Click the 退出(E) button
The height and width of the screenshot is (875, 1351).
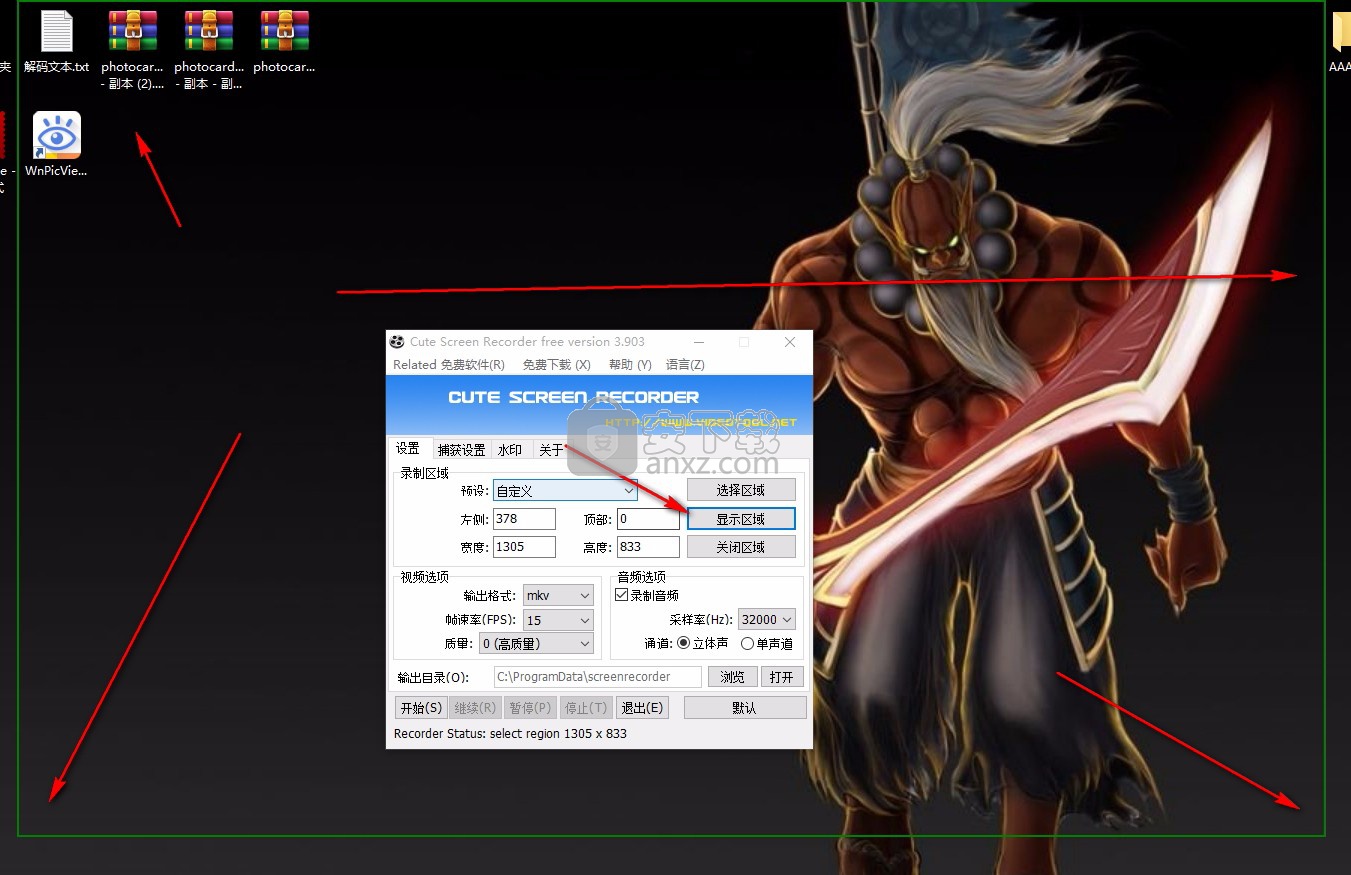point(641,708)
